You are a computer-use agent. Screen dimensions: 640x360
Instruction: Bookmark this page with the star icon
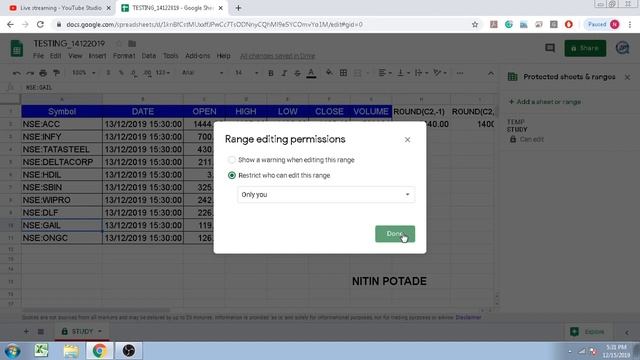point(475,24)
